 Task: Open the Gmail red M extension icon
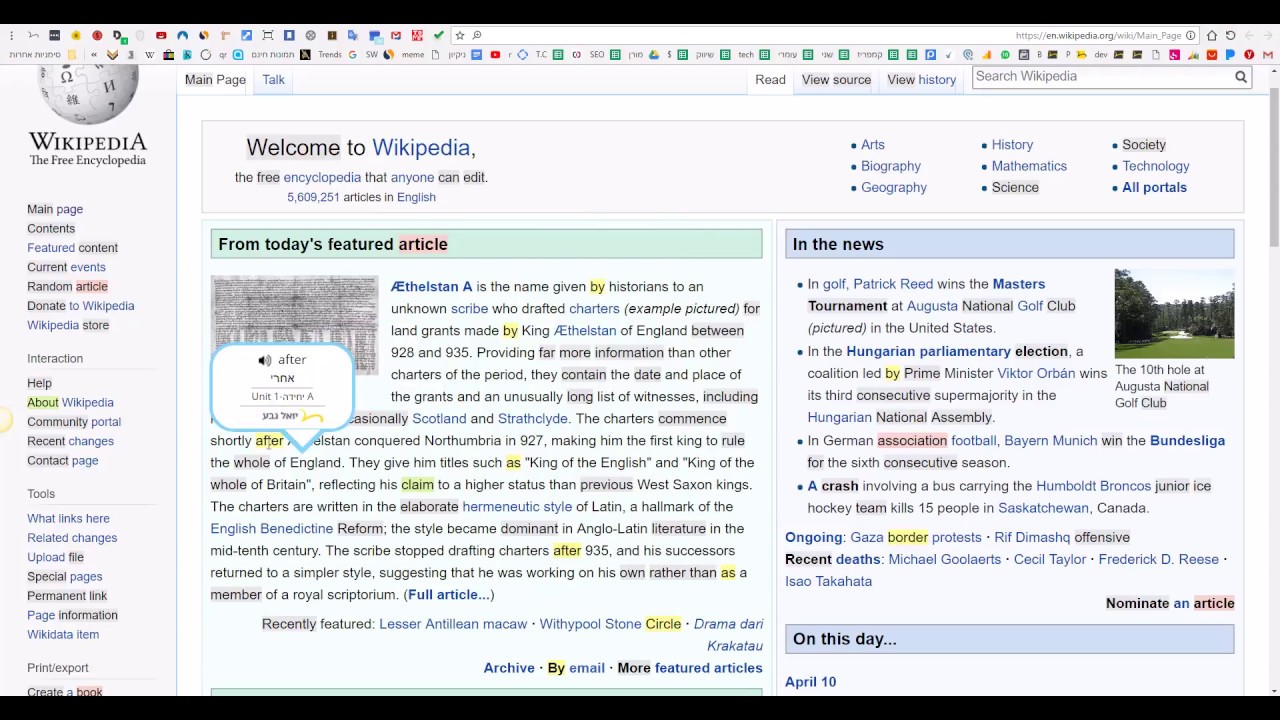(x=396, y=35)
